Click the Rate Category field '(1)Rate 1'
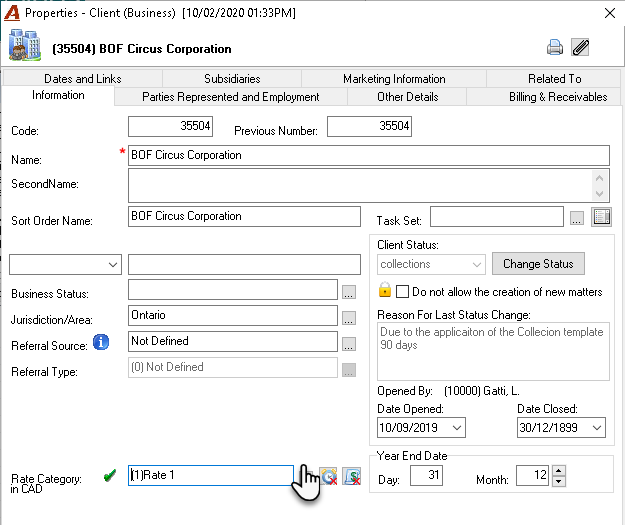The width and height of the screenshot is (625, 525). coord(211,475)
